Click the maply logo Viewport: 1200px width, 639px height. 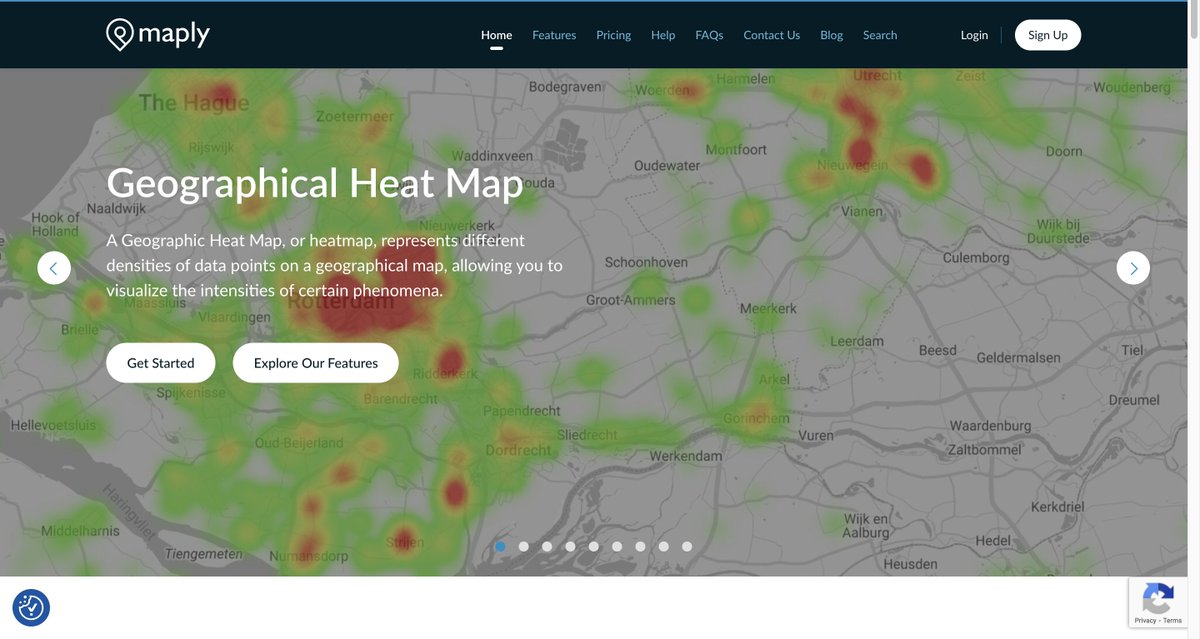coord(158,35)
